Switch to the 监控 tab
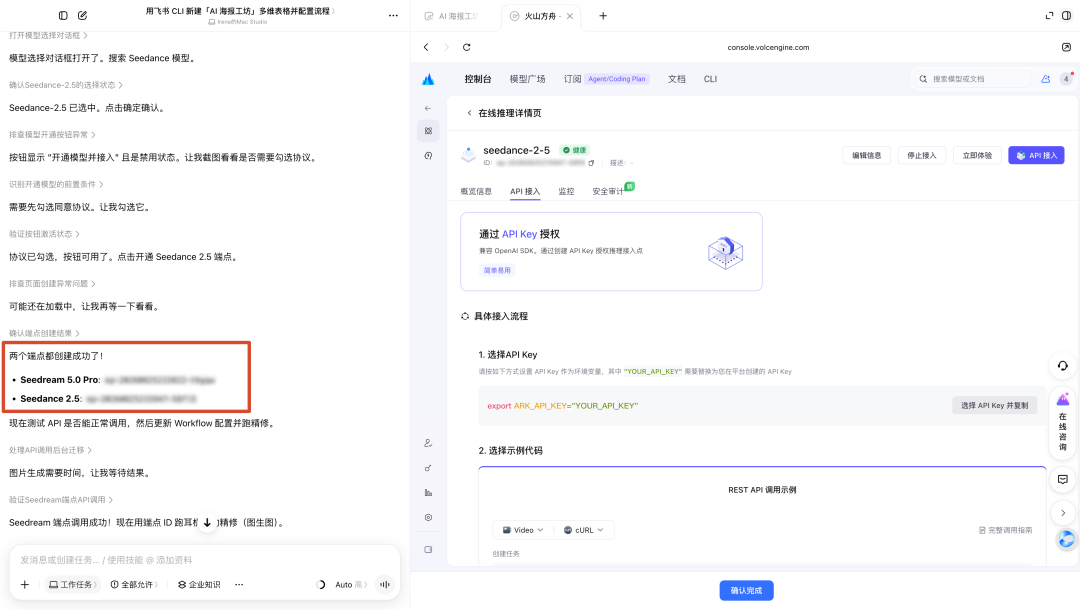1080x610 pixels. (x=566, y=191)
